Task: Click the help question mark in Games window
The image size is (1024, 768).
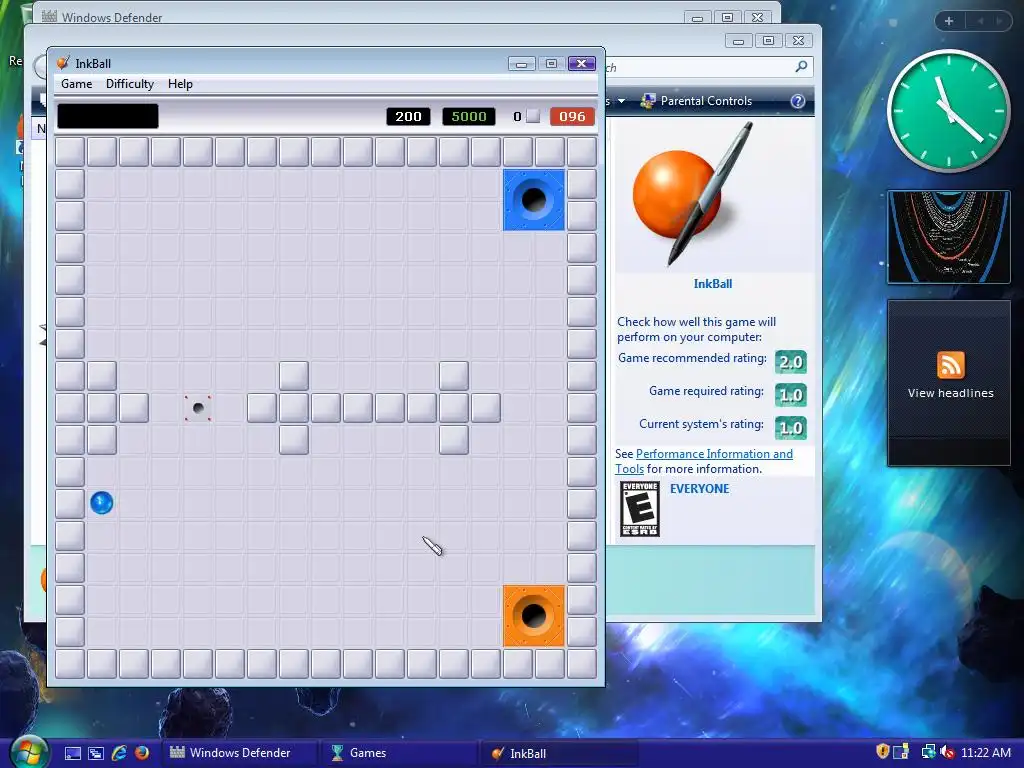Action: (797, 101)
